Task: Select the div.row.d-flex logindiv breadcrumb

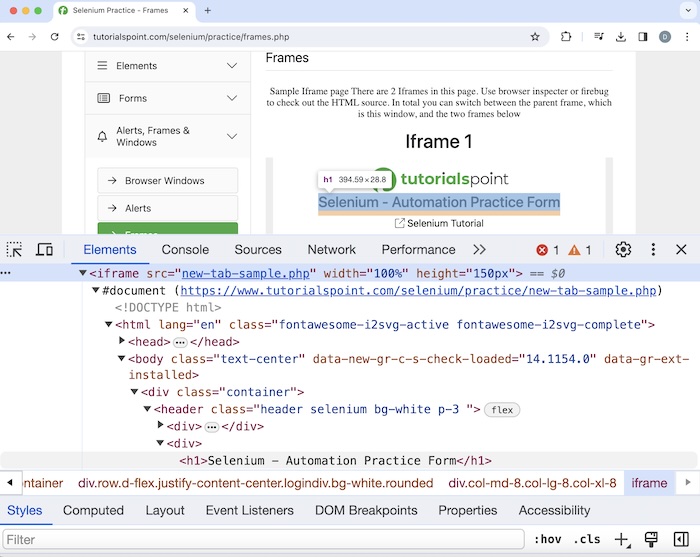Action: (x=255, y=483)
